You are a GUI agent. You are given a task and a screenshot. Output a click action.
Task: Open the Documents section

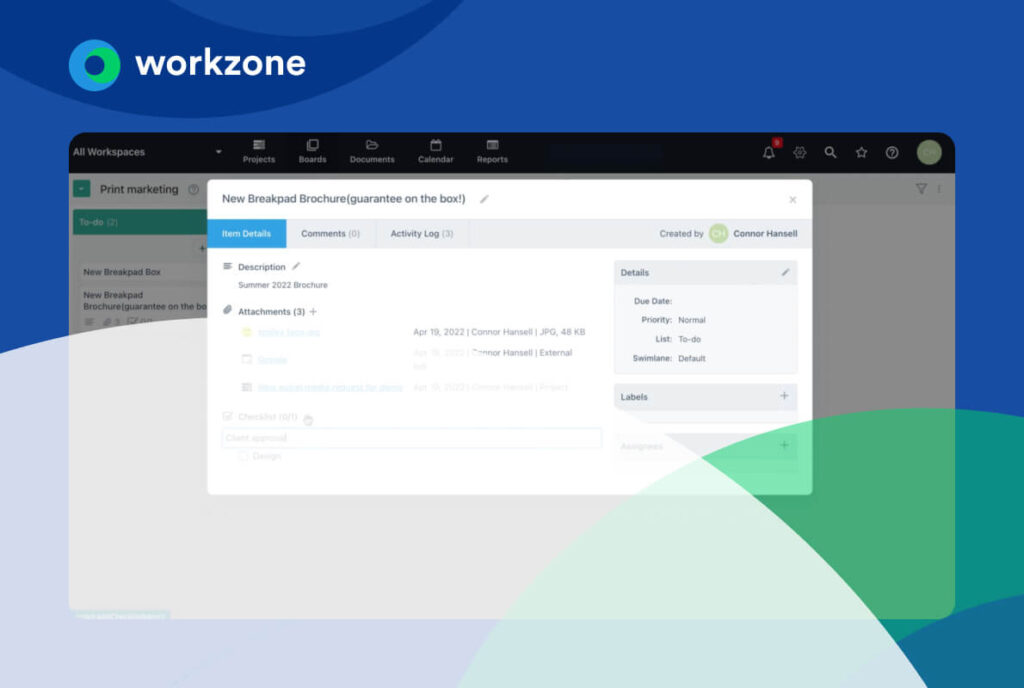[371, 152]
